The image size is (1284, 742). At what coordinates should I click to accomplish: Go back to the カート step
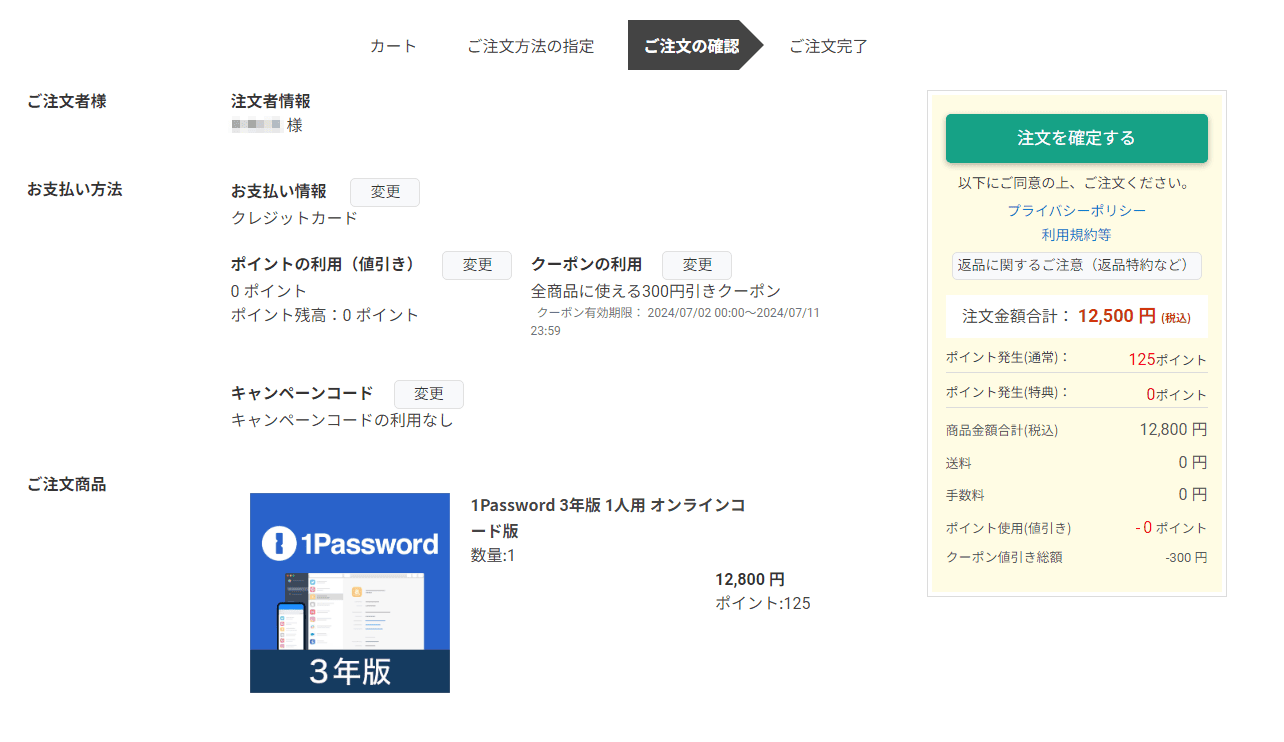click(393, 46)
